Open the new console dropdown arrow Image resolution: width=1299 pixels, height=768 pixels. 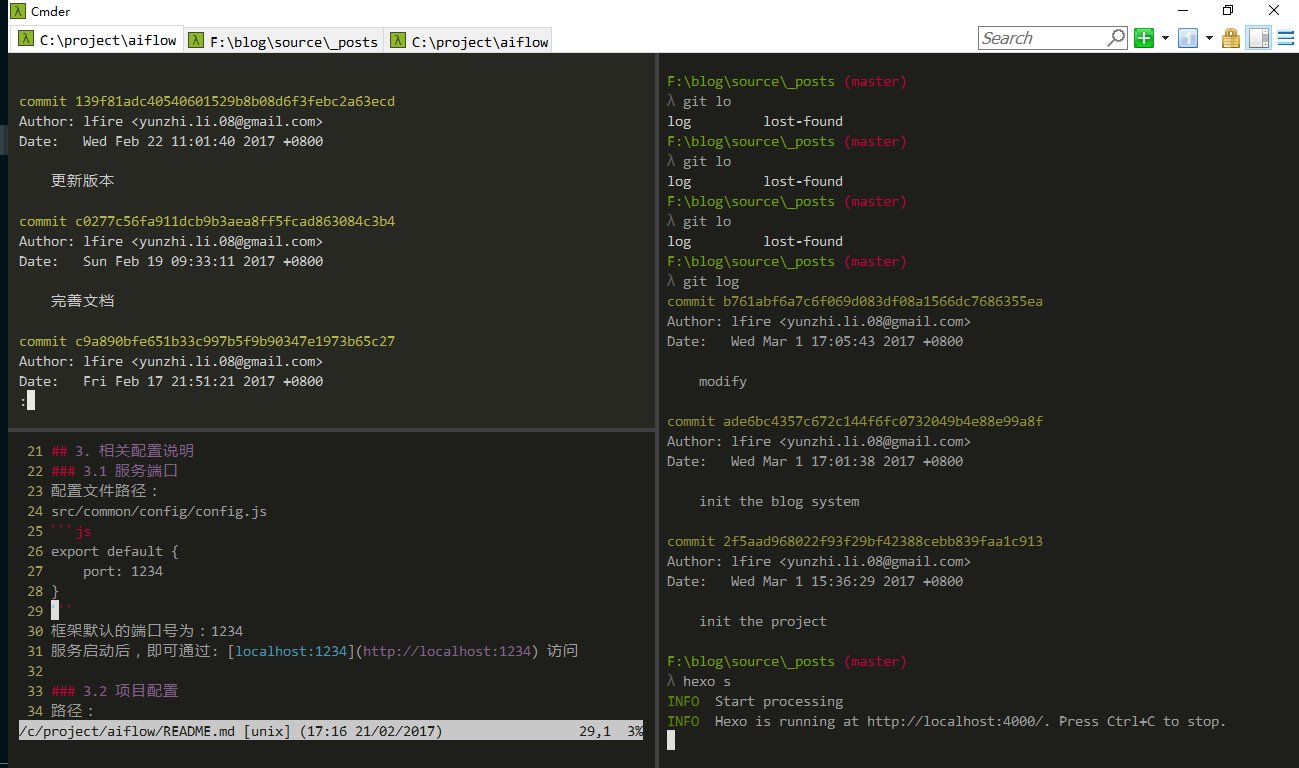coord(1165,39)
